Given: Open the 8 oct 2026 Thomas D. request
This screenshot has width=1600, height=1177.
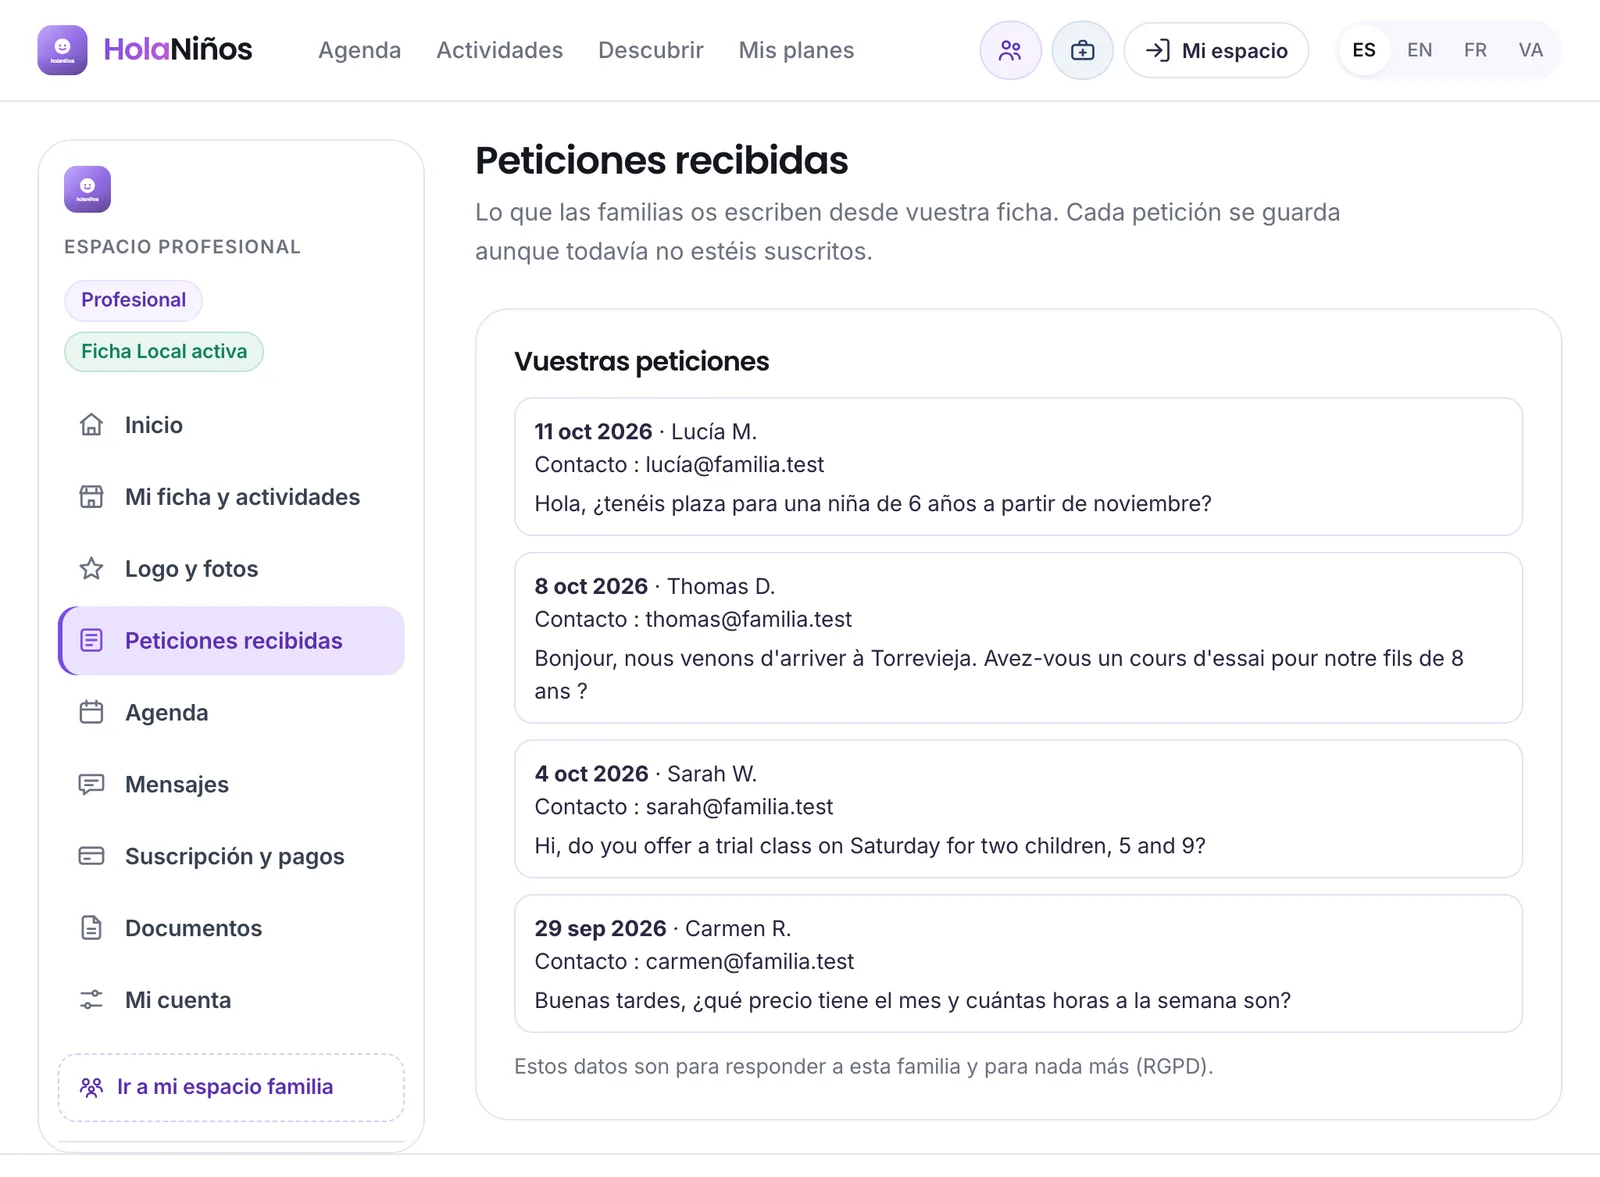Looking at the screenshot, I should point(1018,638).
